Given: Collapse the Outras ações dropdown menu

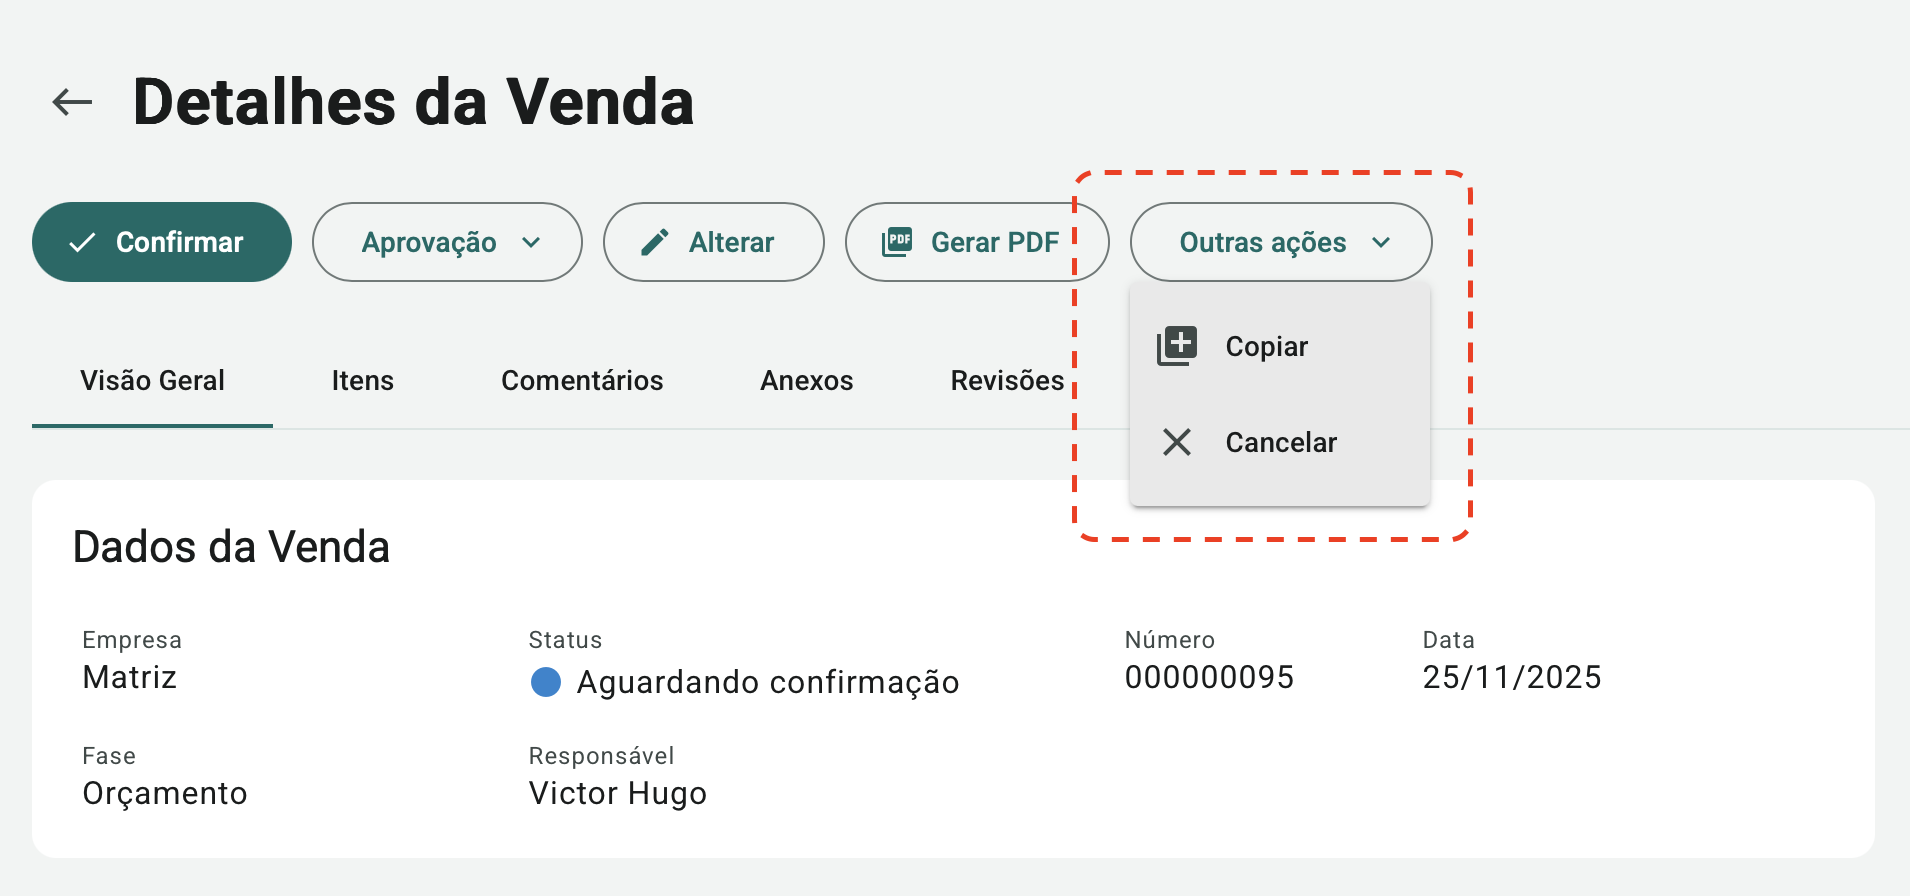Looking at the screenshot, I should point(1281,242).
